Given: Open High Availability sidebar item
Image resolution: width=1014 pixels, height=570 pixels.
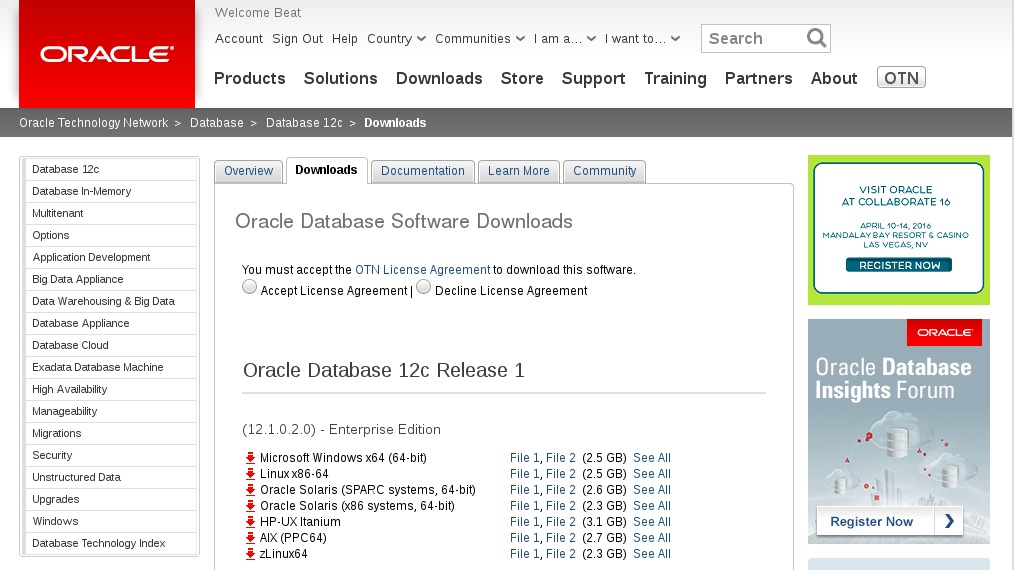Looking at the screenshot, I should 111,389.
